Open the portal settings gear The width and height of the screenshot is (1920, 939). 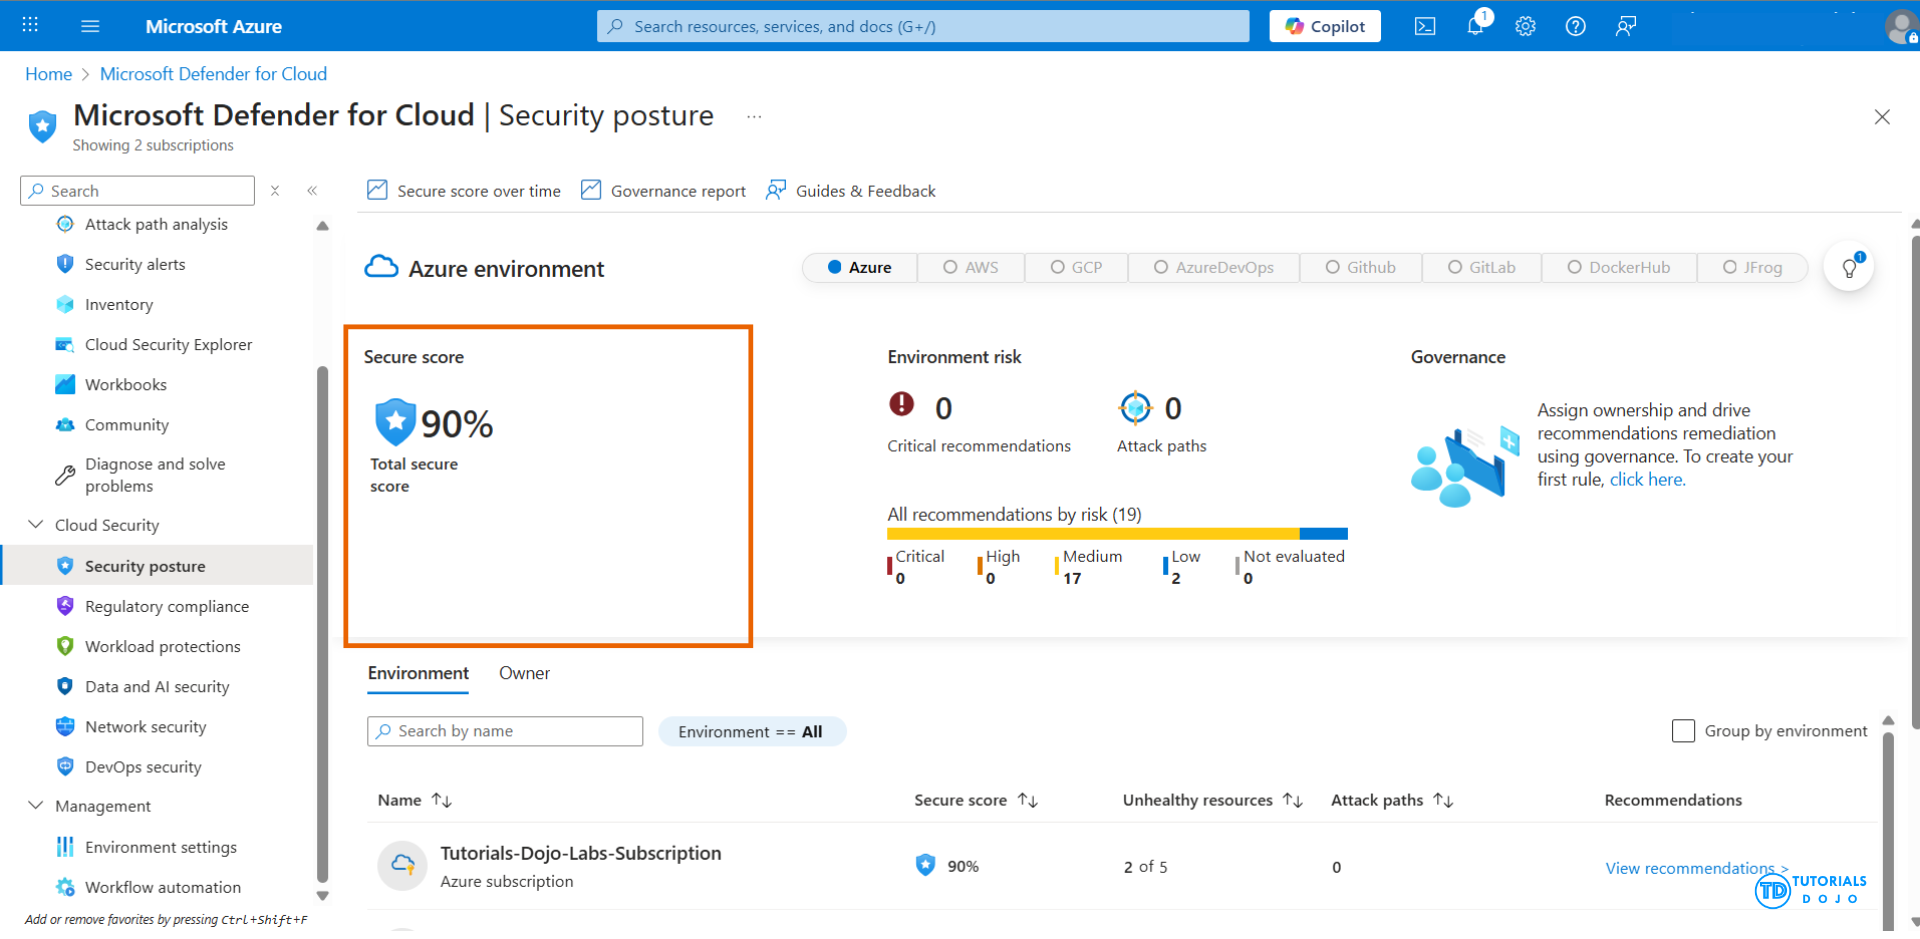point(1525,27)
